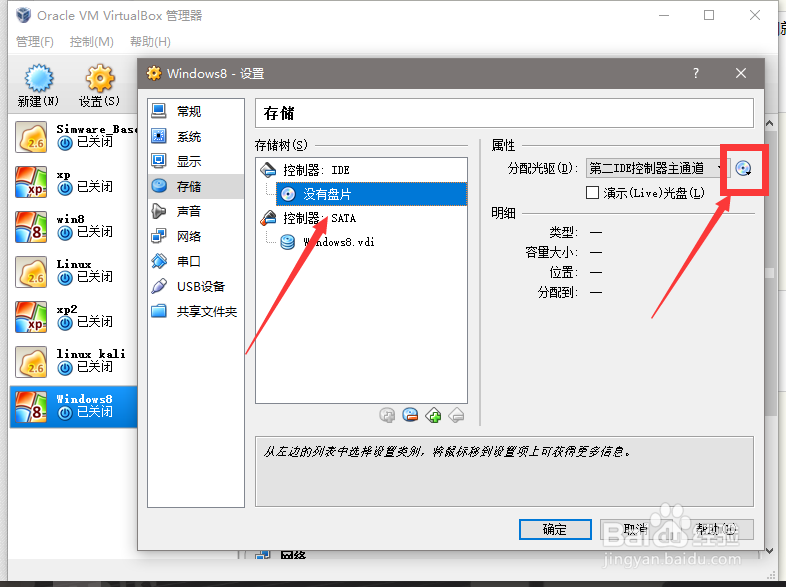
Task: Click the add controller icon under storage tree
Action: pyautogui.click(x=387, y=416)
